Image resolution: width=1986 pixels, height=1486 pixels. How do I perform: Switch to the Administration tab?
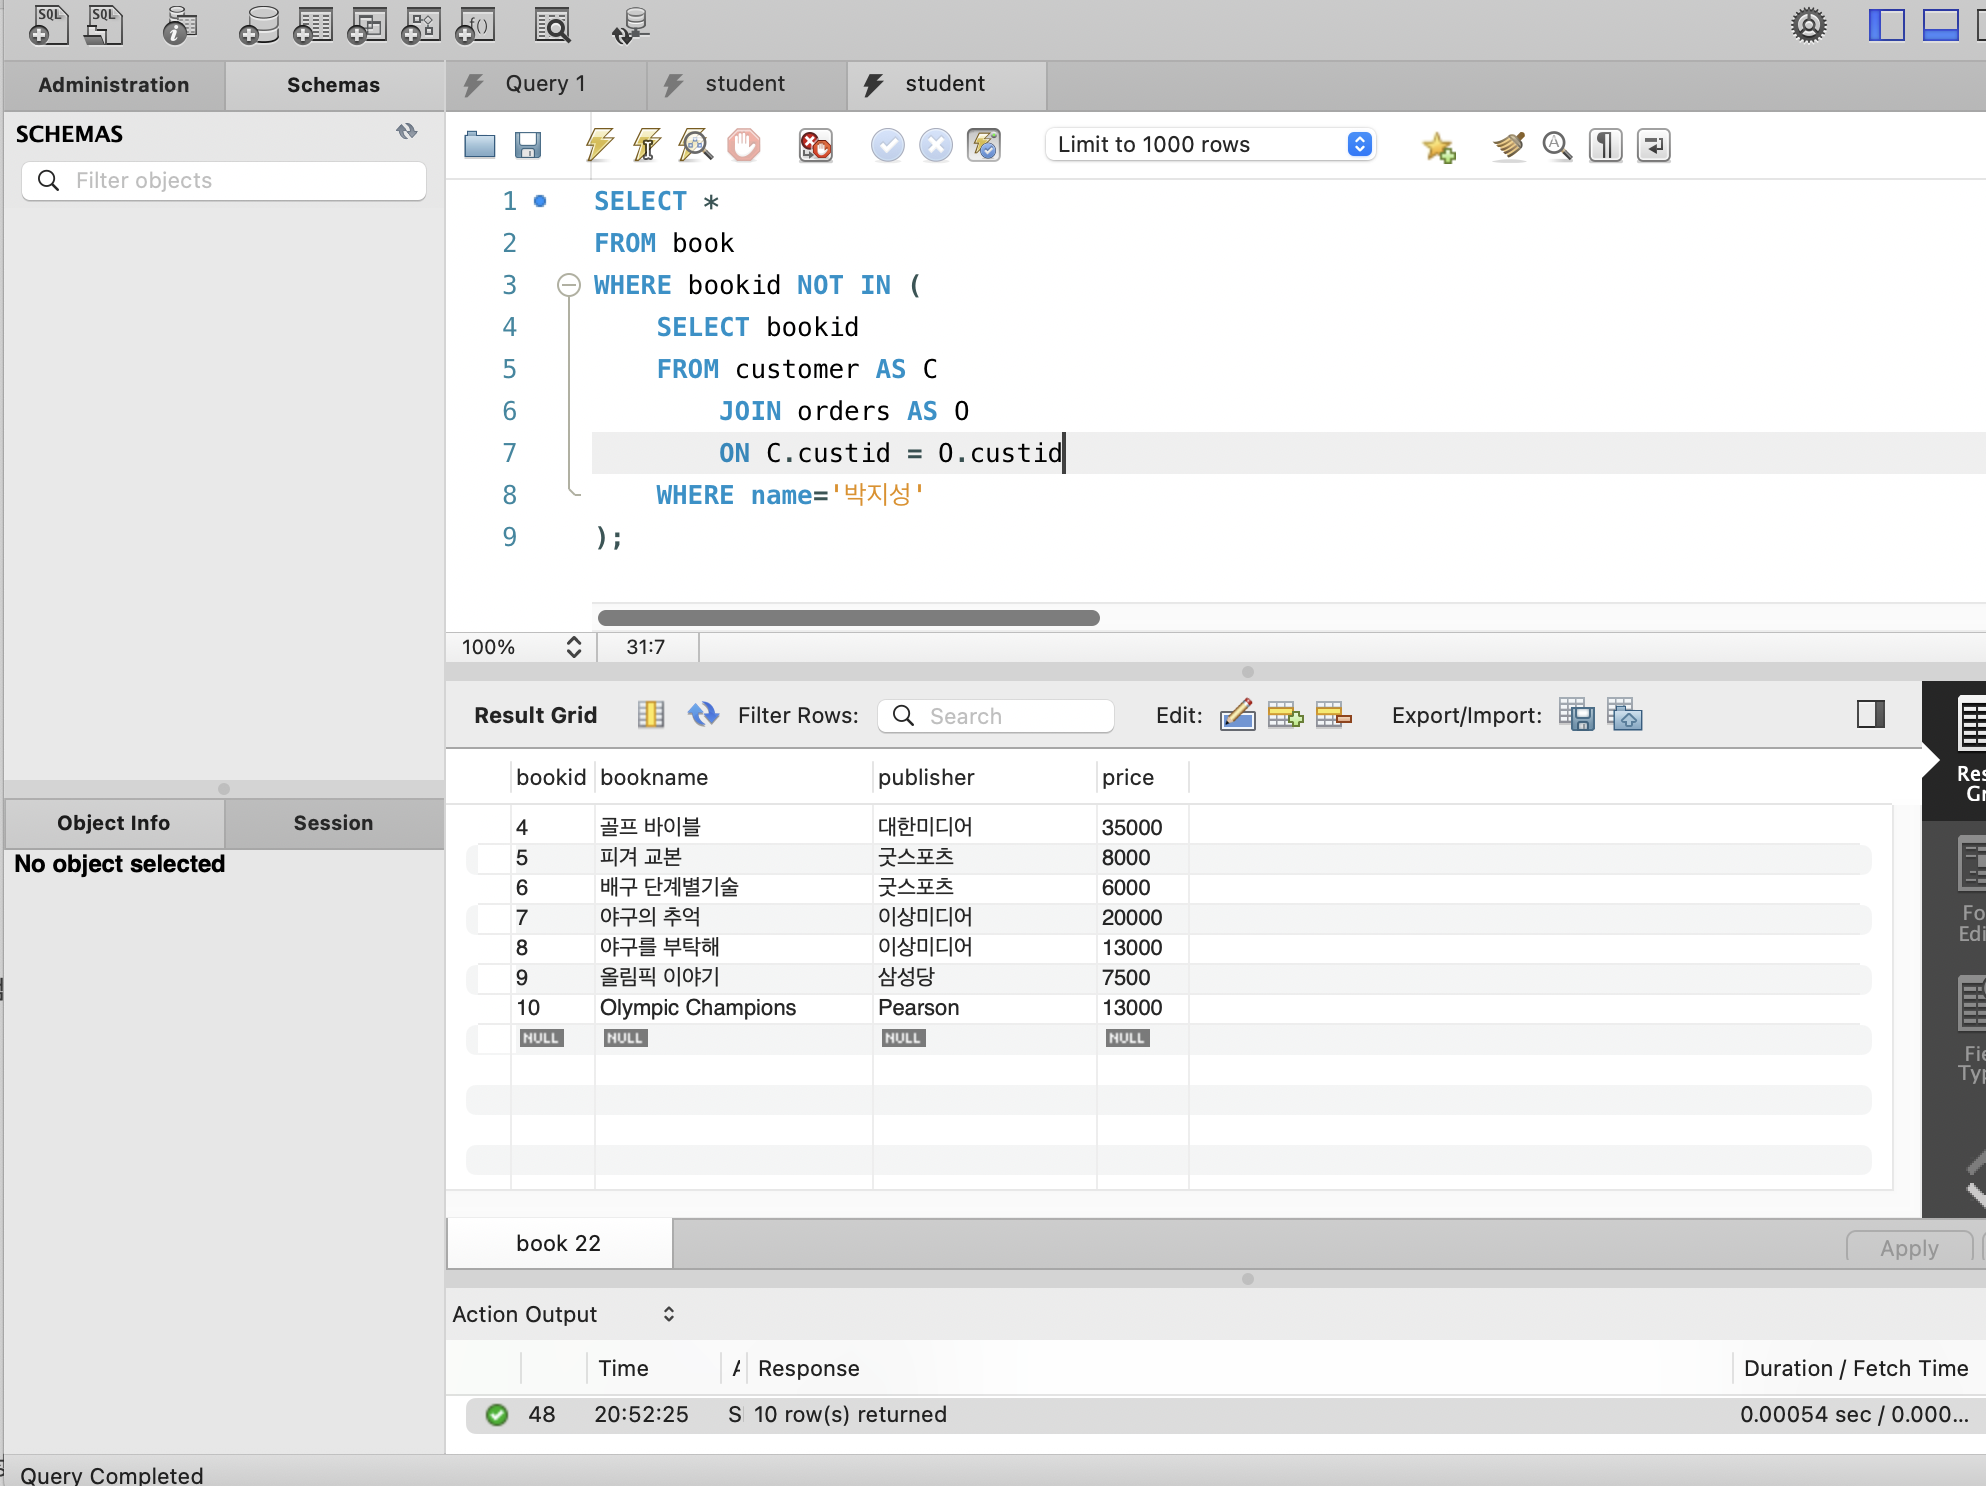(x=114, y=85)
